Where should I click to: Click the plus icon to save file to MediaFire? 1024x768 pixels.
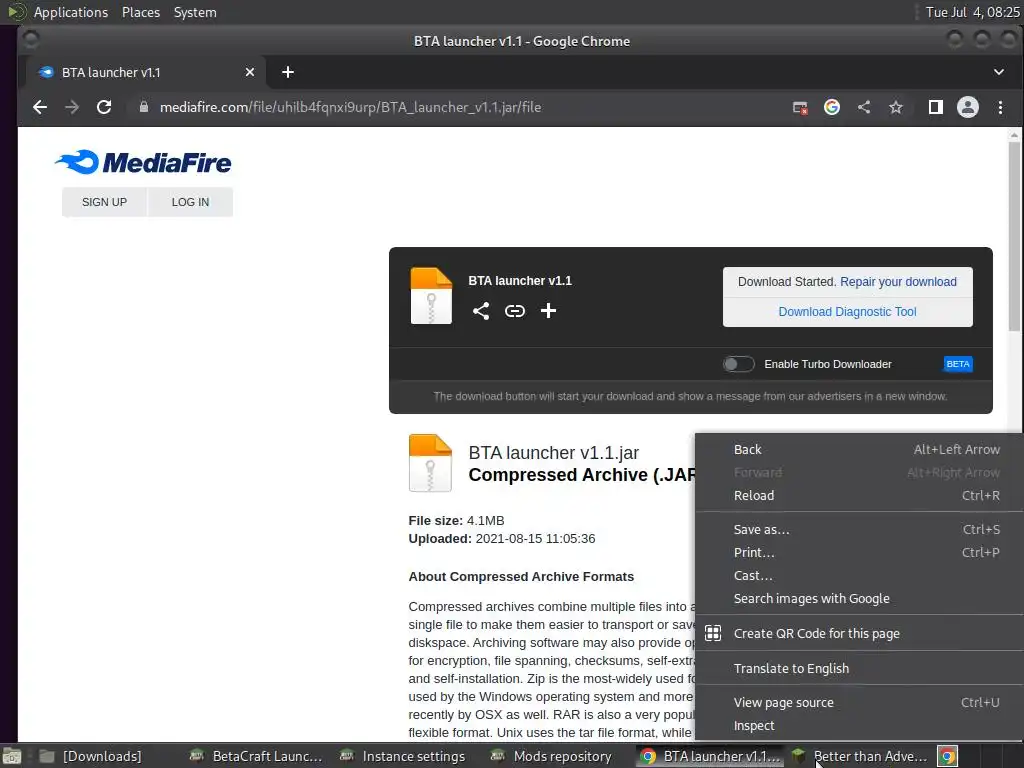click(x=549, y=311)
